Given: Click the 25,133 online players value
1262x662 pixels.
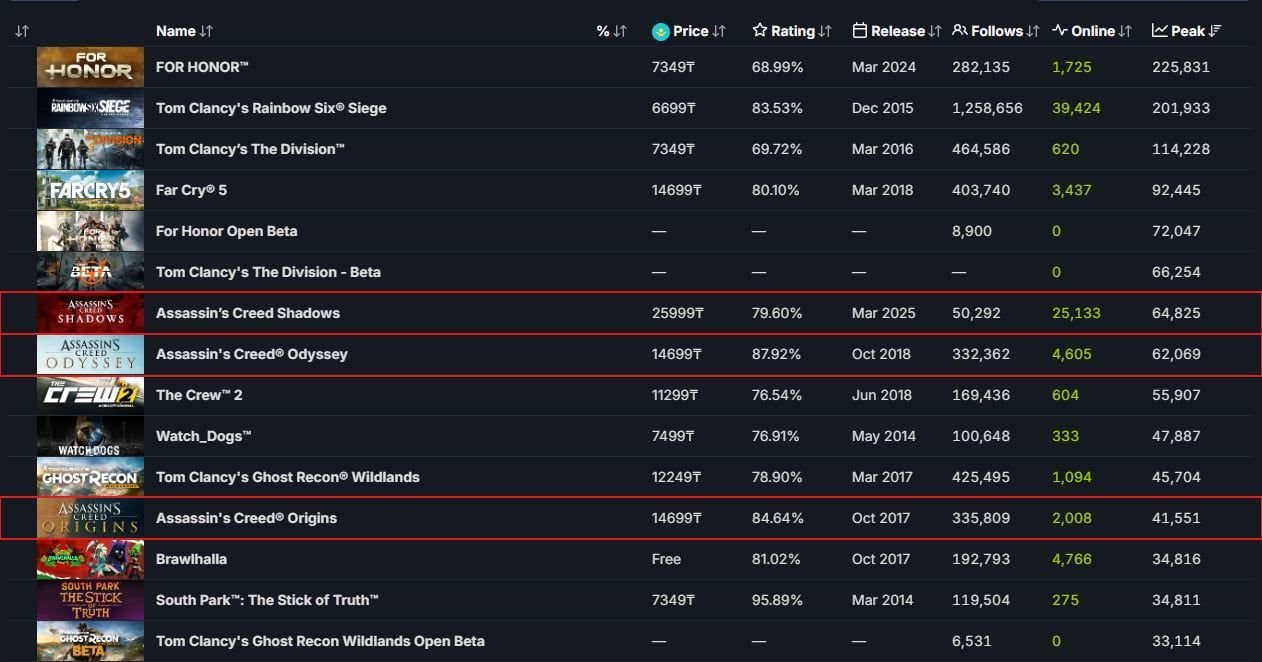Looking at the screenshot, I should pyautogui.click(x=1076, y=313).
